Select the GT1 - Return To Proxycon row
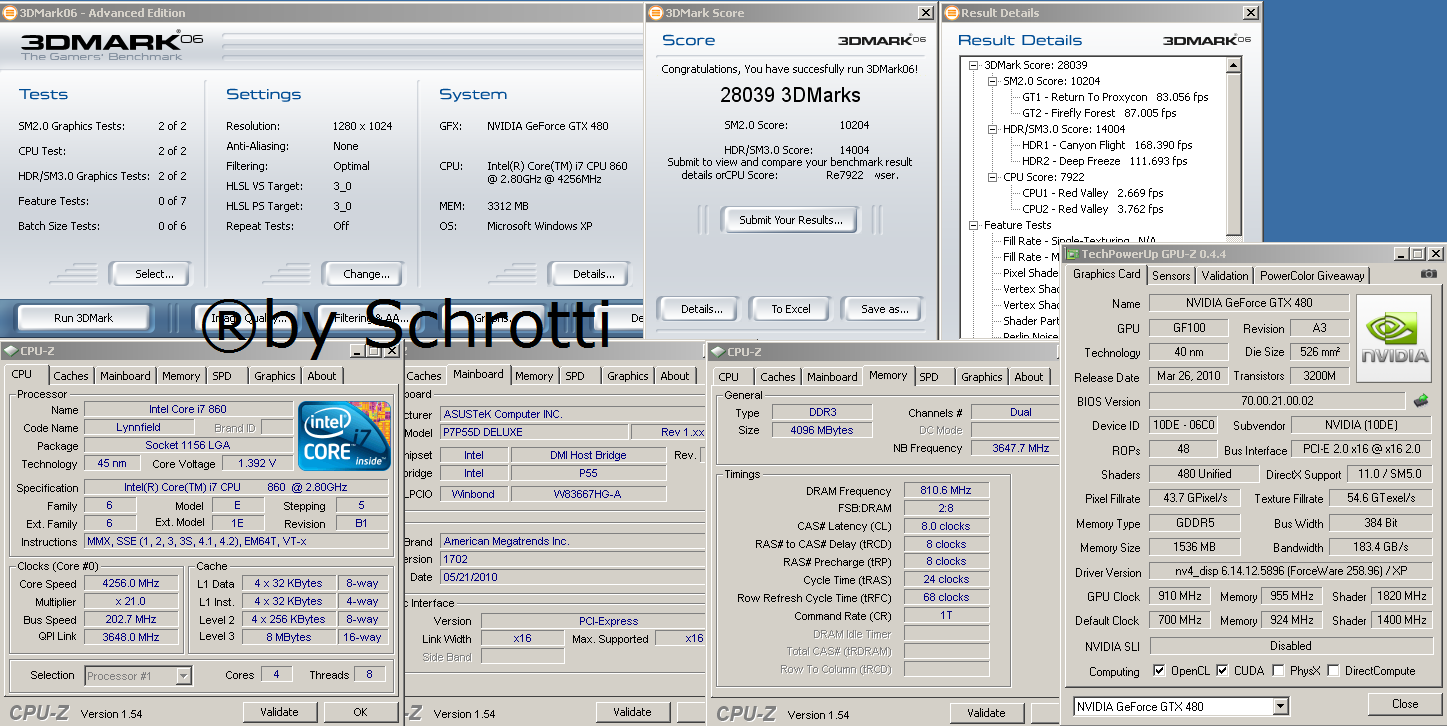1447x726 pixels. pyautogui.click(x=1115, y=97)
